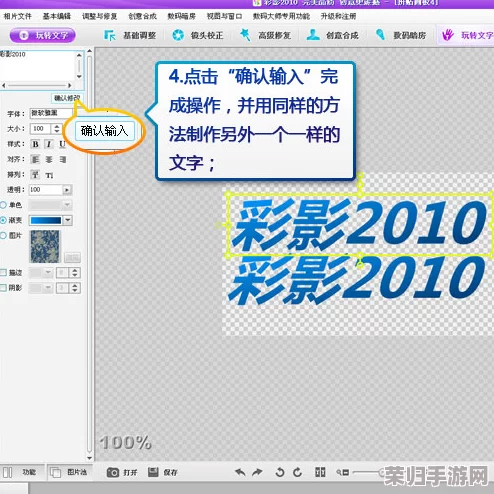
Task: Open the 镜头校正 lens correction tool
Action: 198,35
